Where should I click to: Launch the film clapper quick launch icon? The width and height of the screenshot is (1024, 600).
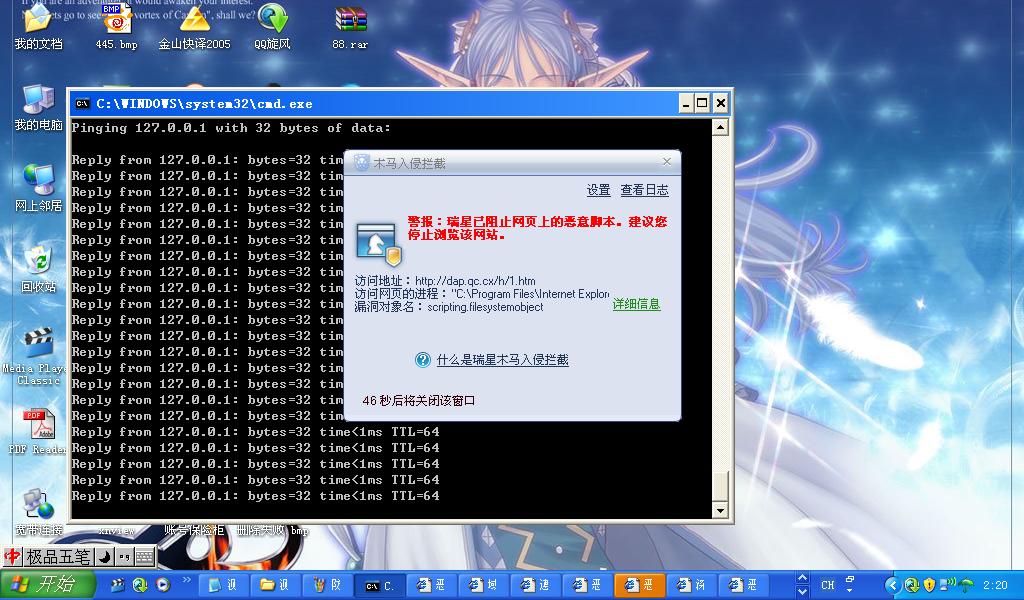click(118, 585)
